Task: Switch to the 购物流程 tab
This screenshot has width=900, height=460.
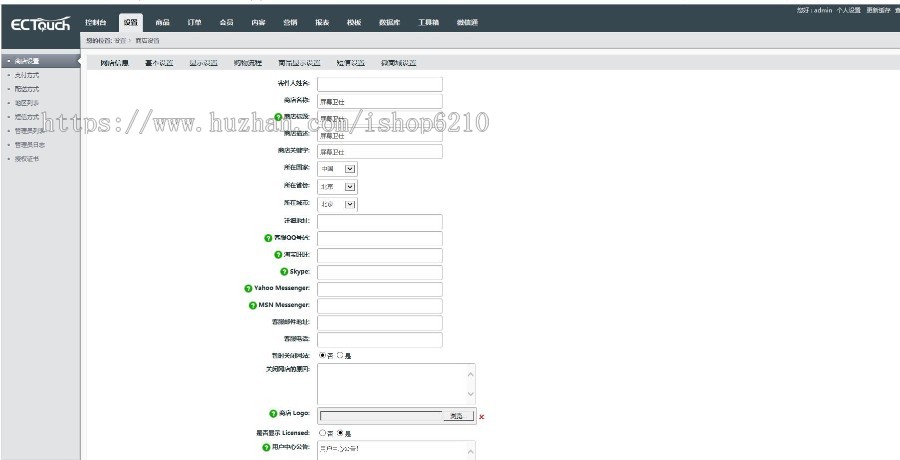Action: click(248, 63)
